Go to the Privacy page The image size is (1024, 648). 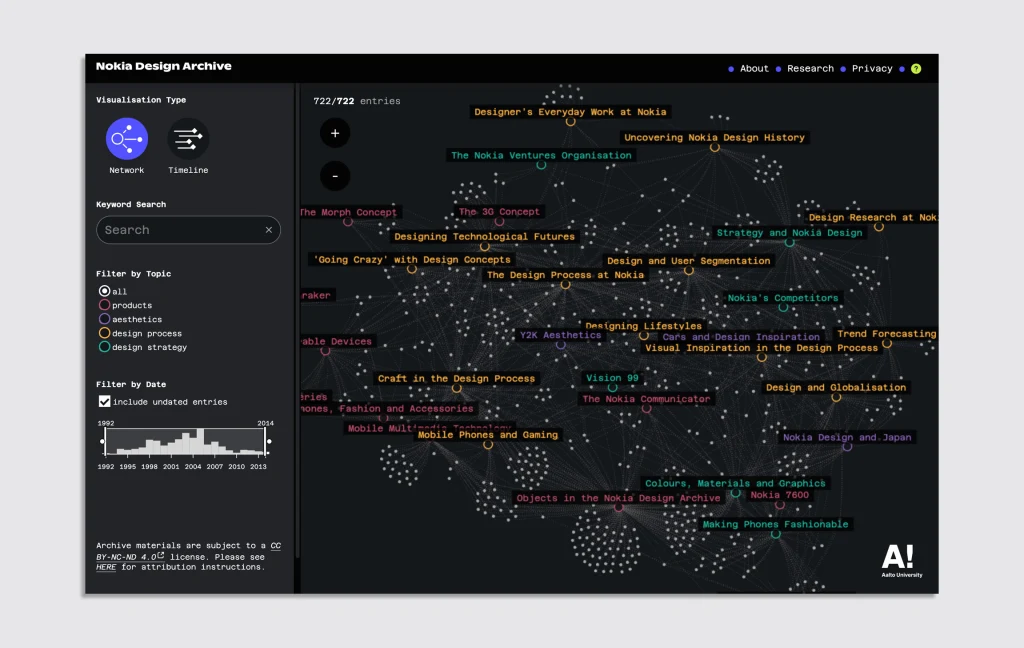[872, 69]
